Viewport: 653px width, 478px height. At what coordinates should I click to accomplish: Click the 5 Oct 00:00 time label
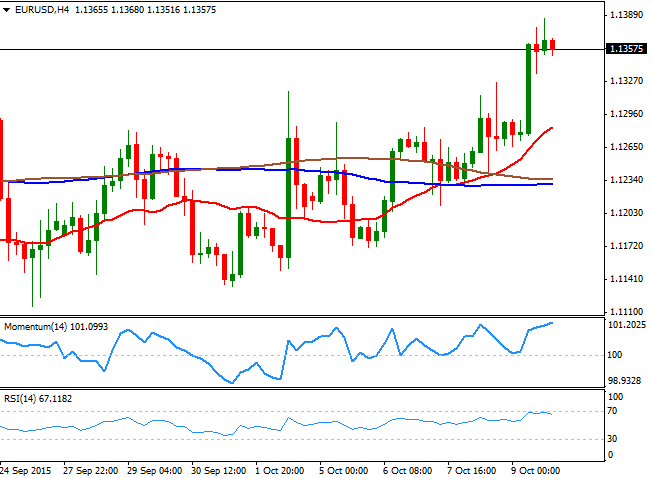[x=346, y=470]
